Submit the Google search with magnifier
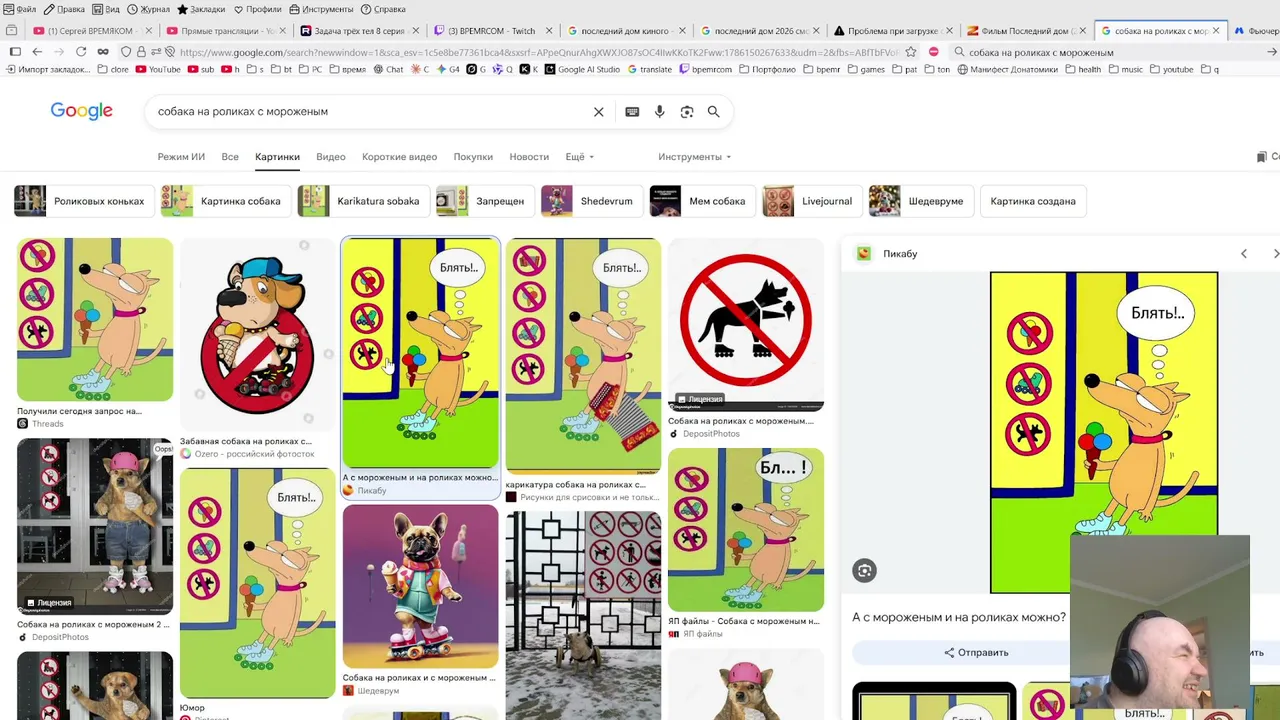Screen dimensions: 1280x720 tap(714, 112)
